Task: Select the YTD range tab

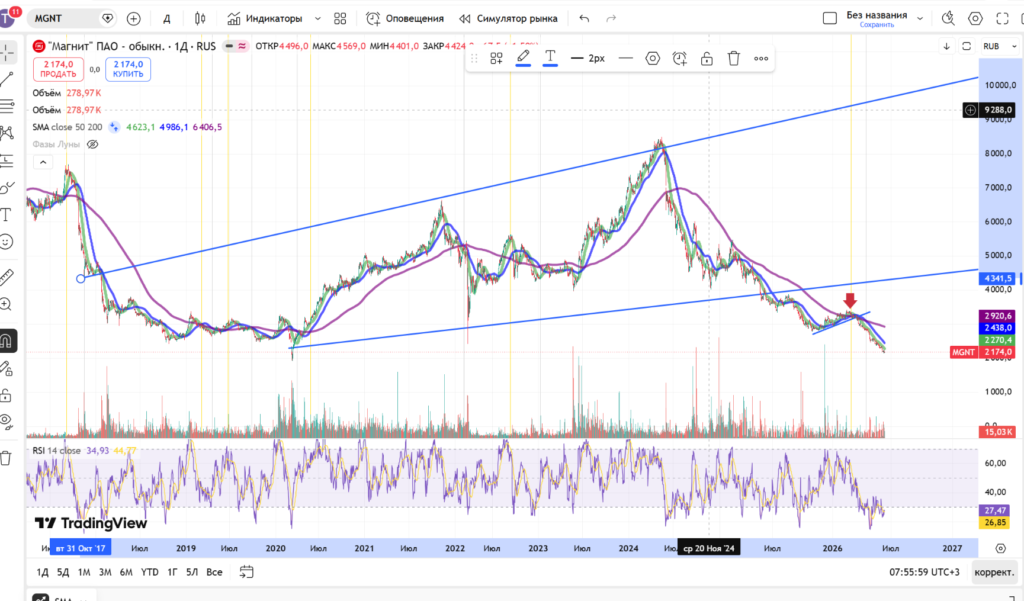Action: pos(150,572)
